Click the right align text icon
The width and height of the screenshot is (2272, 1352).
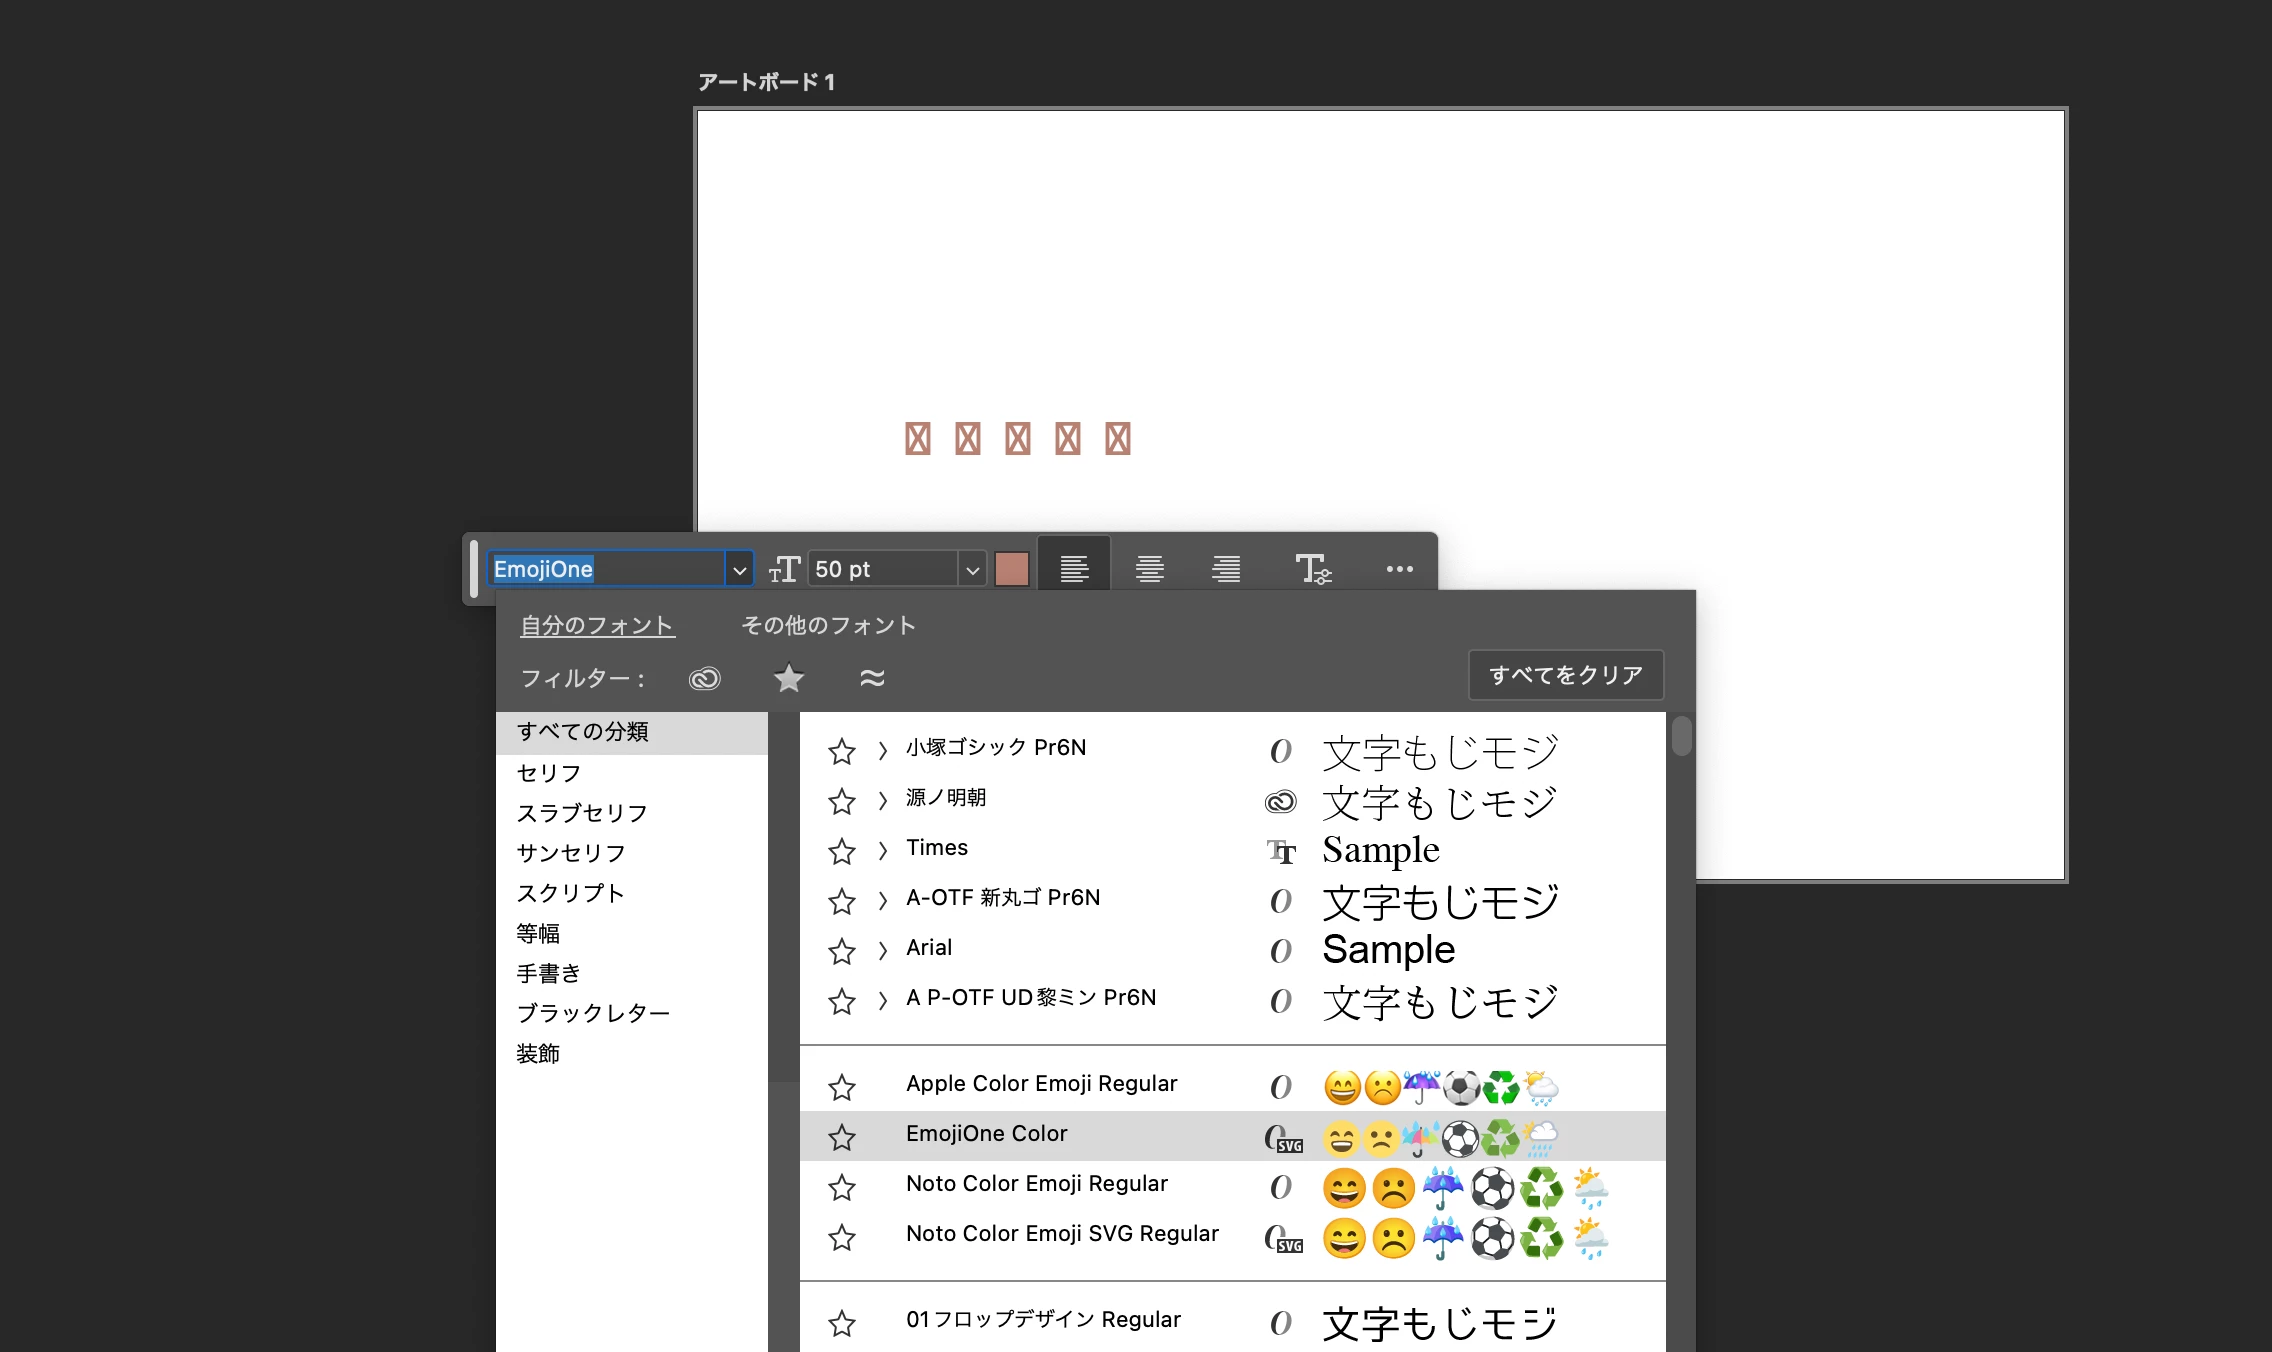click(1226, 569)
